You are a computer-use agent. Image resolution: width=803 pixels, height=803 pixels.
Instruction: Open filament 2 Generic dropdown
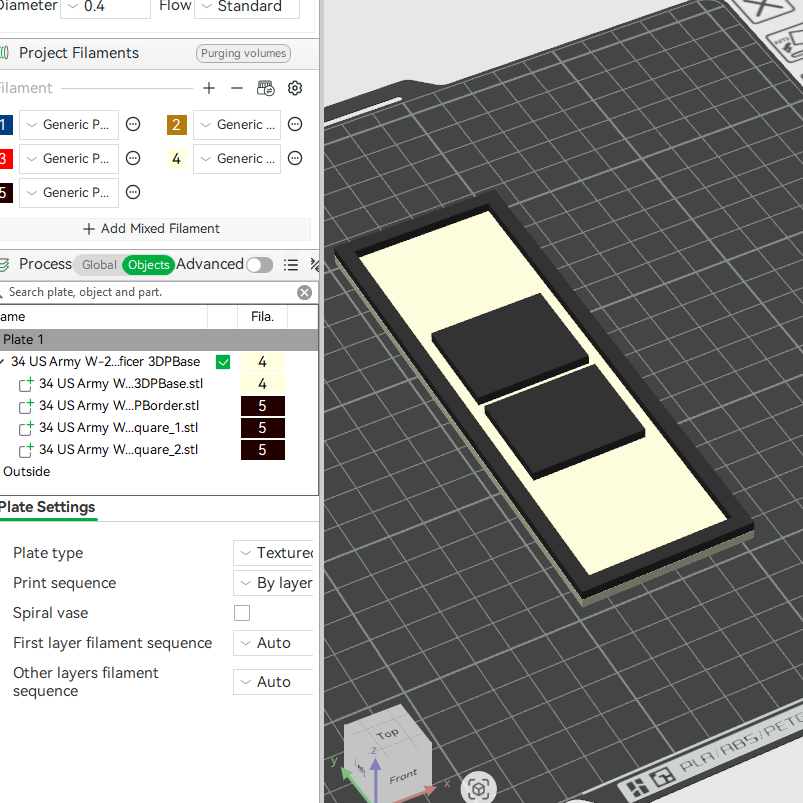(237, 124)
